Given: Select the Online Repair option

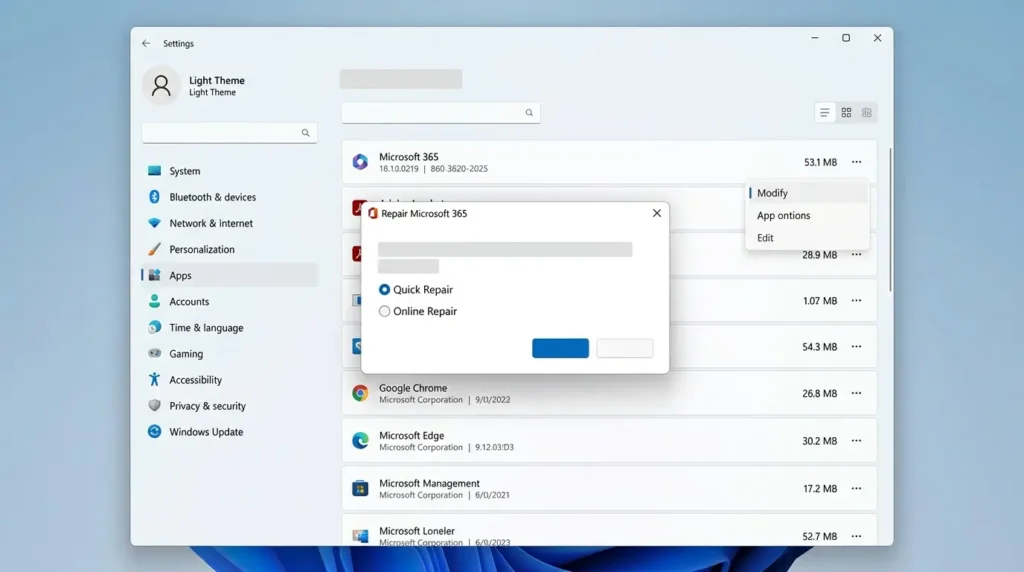Looking at the screenshot, I should click(x=418, y=311).
